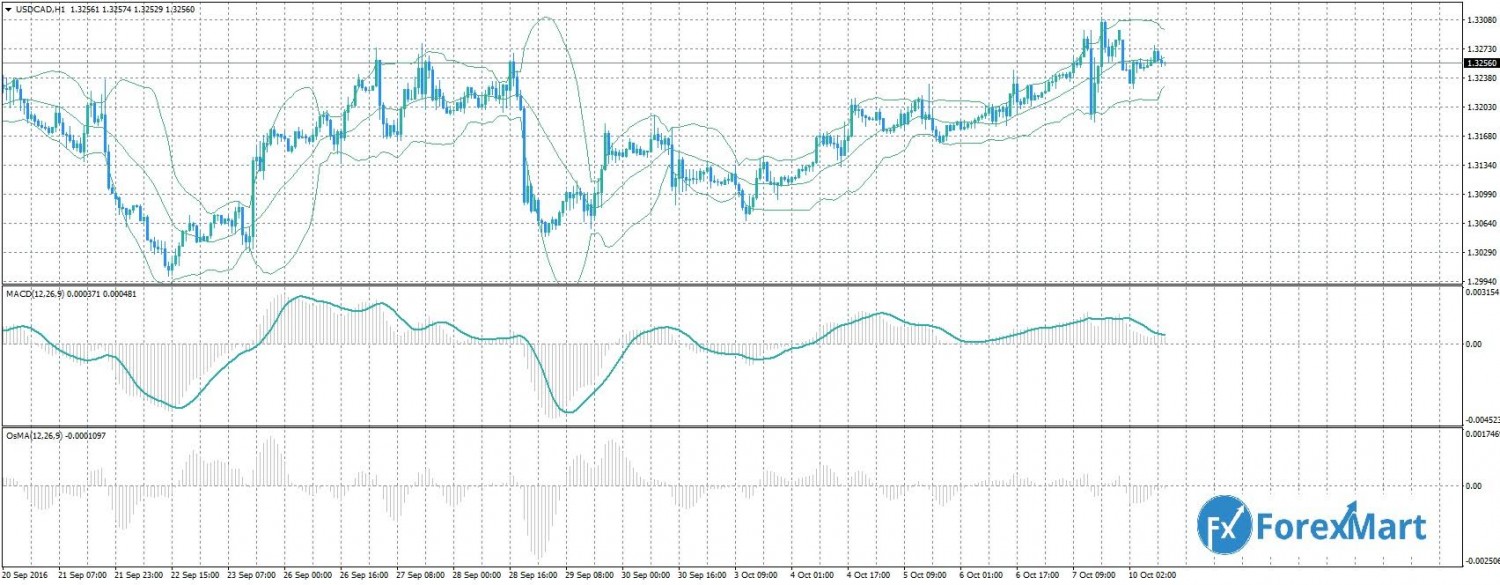The image size is (1500, 585).
Task: Select the current price tag 1.32560
Action: [1481, 63]
